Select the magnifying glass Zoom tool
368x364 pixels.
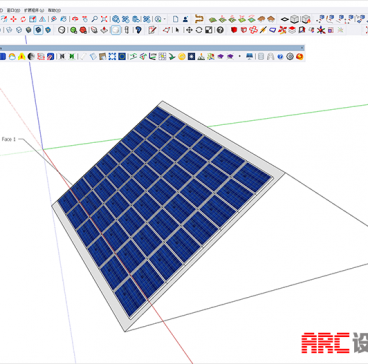(x=95, y=19)
